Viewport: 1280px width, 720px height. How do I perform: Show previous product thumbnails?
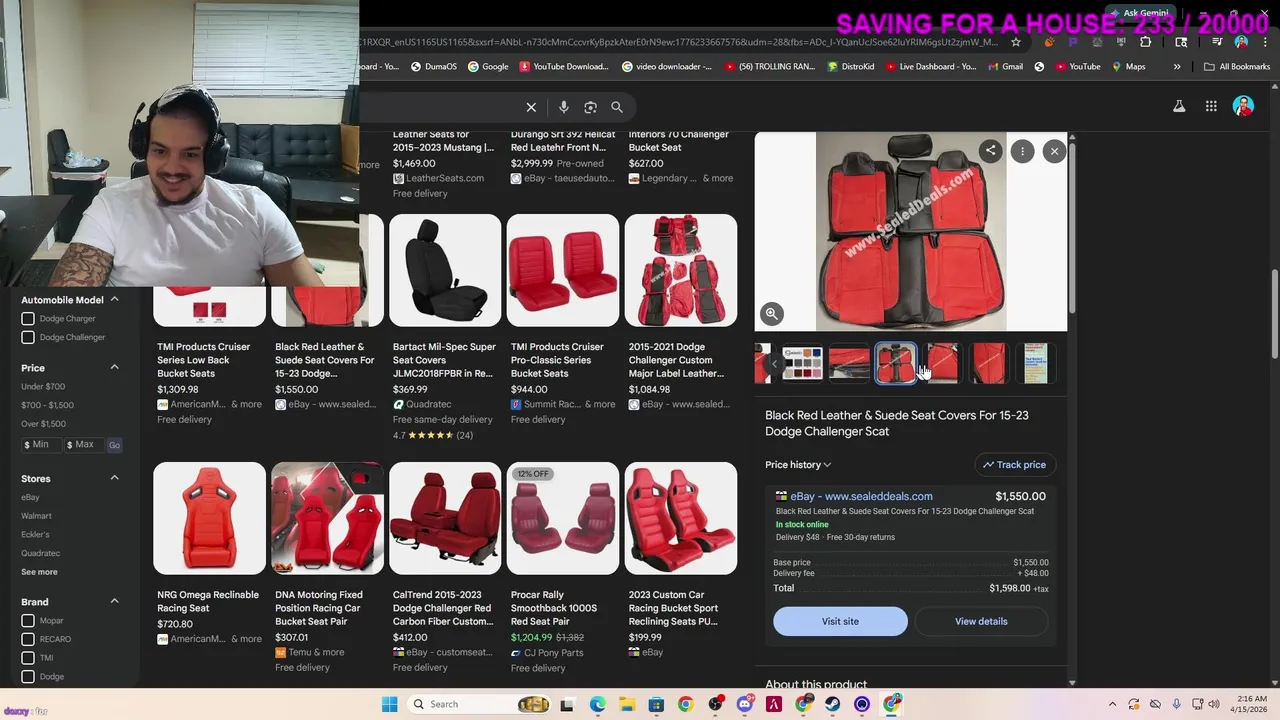click(773, 364)
